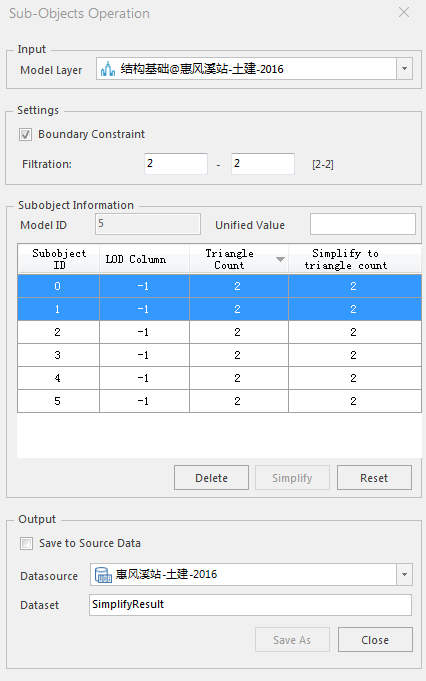Screen dimensions: 426x681
Task: Click the Subobject ID column header
Action: (59, 259)
